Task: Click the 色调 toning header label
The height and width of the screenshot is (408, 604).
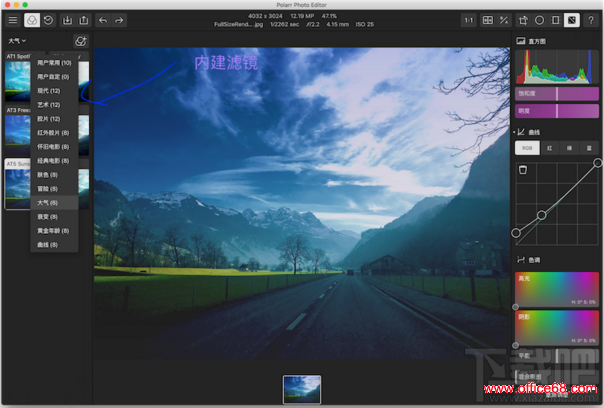Action: [x=534, y=260]
